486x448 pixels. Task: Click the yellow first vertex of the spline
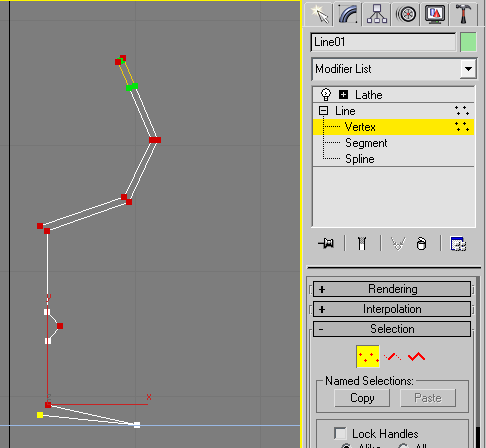[x=40, y=415]
